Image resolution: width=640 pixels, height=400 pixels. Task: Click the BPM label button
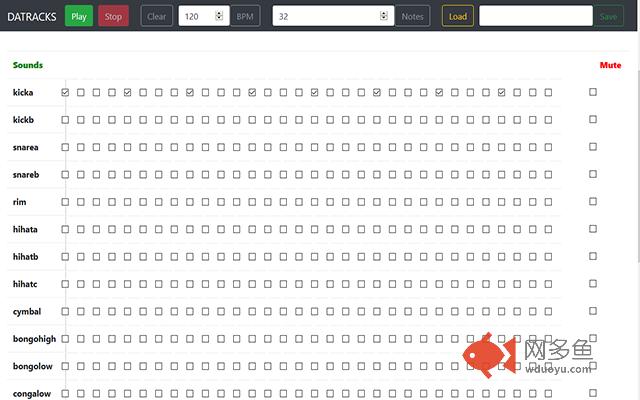[245, 16]
